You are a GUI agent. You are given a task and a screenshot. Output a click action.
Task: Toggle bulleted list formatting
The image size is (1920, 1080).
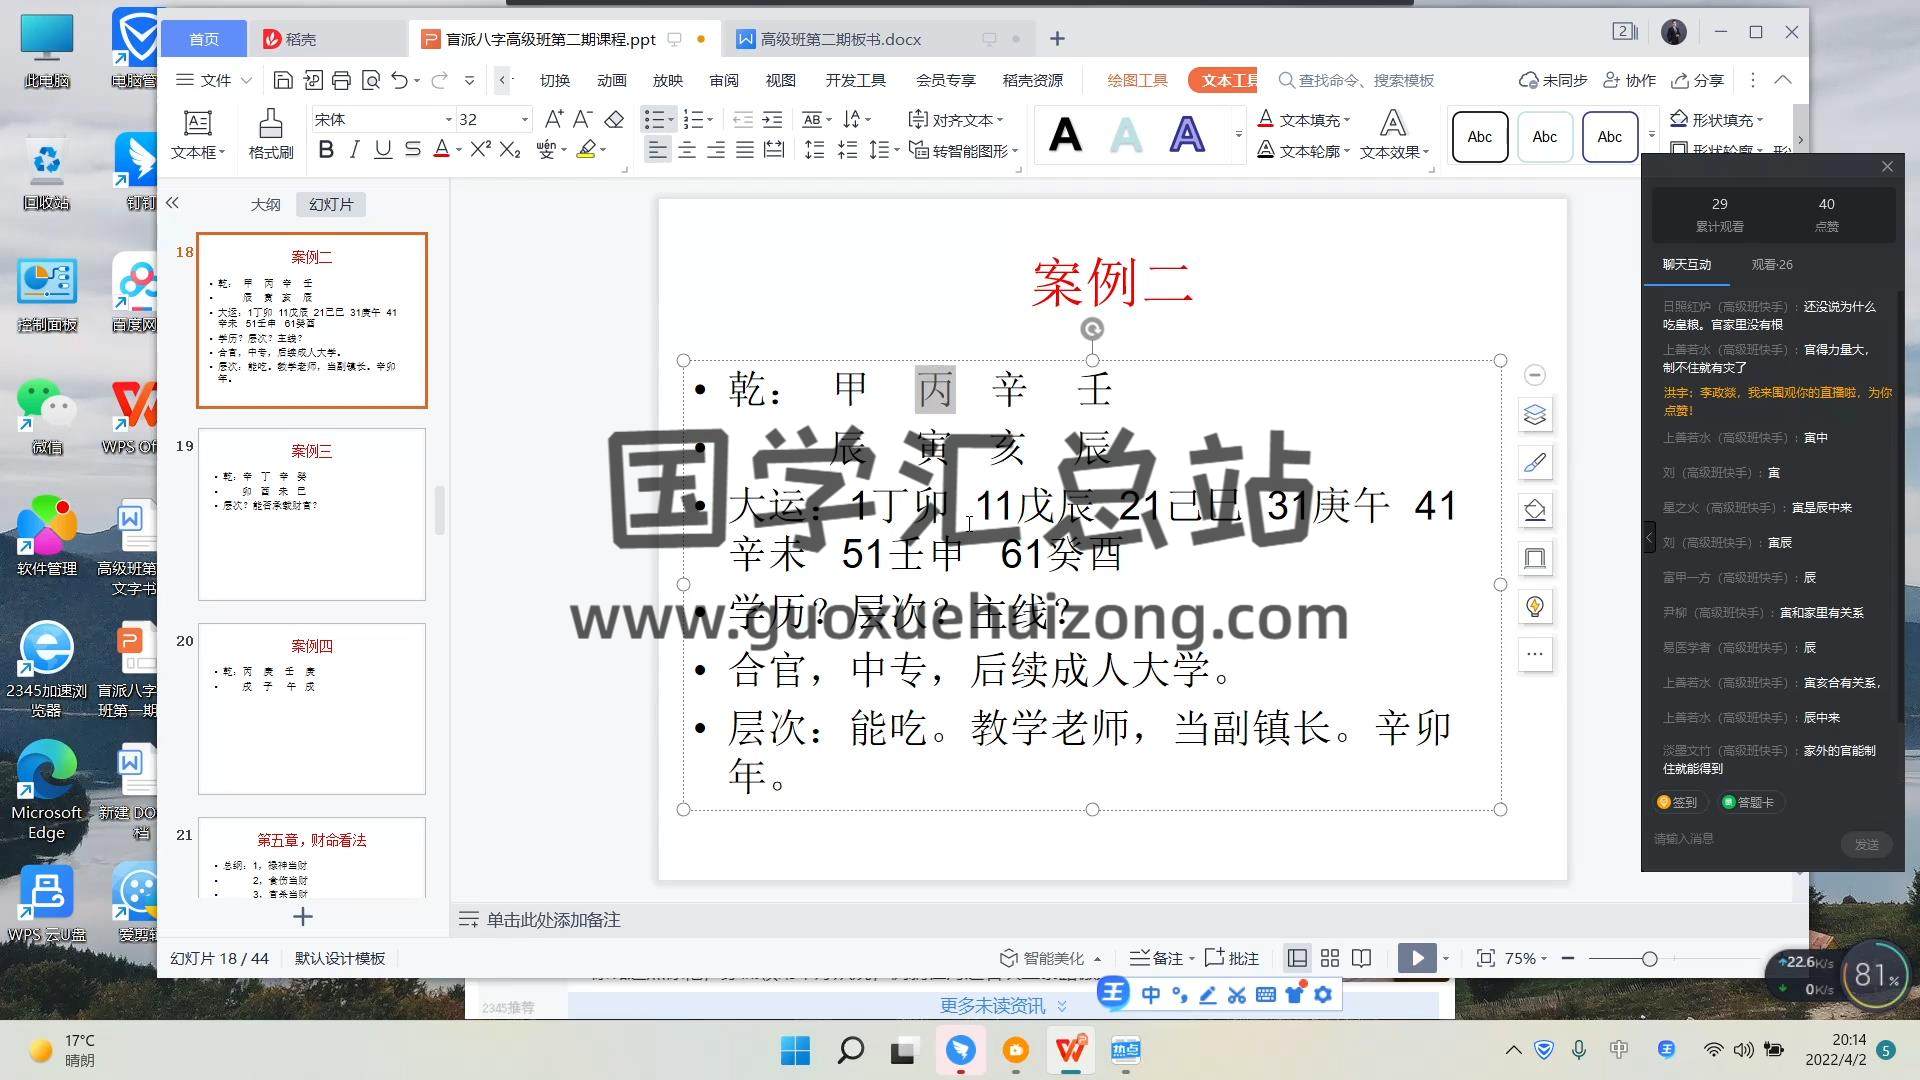pos(653,120)
